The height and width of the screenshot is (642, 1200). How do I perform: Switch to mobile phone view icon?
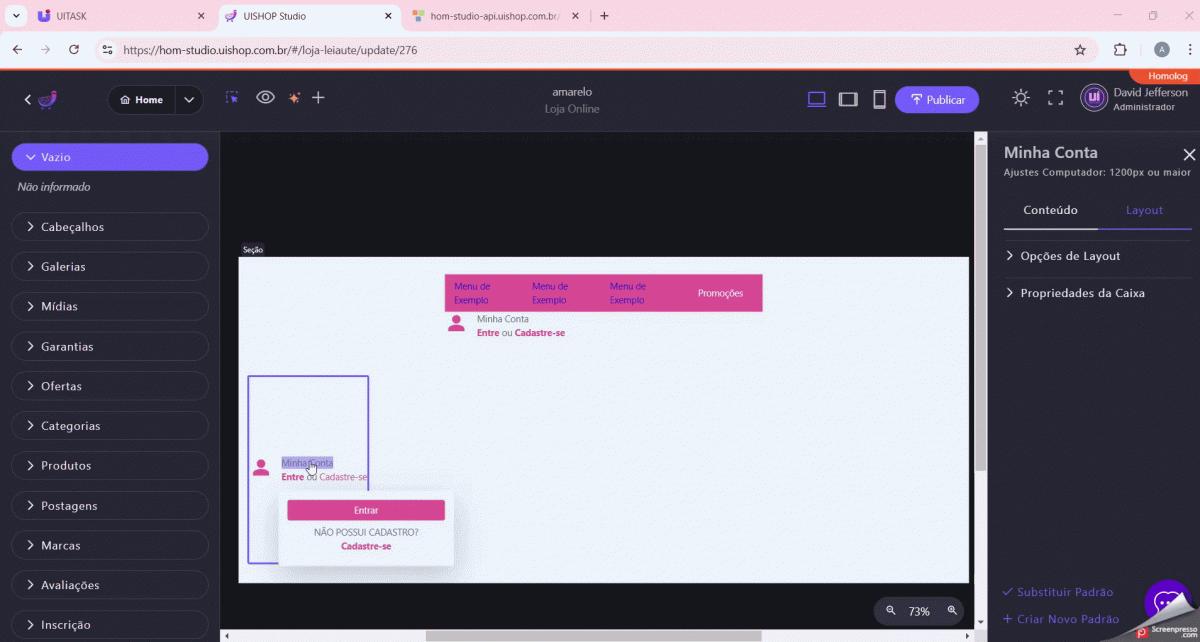(x=879, y=99)
